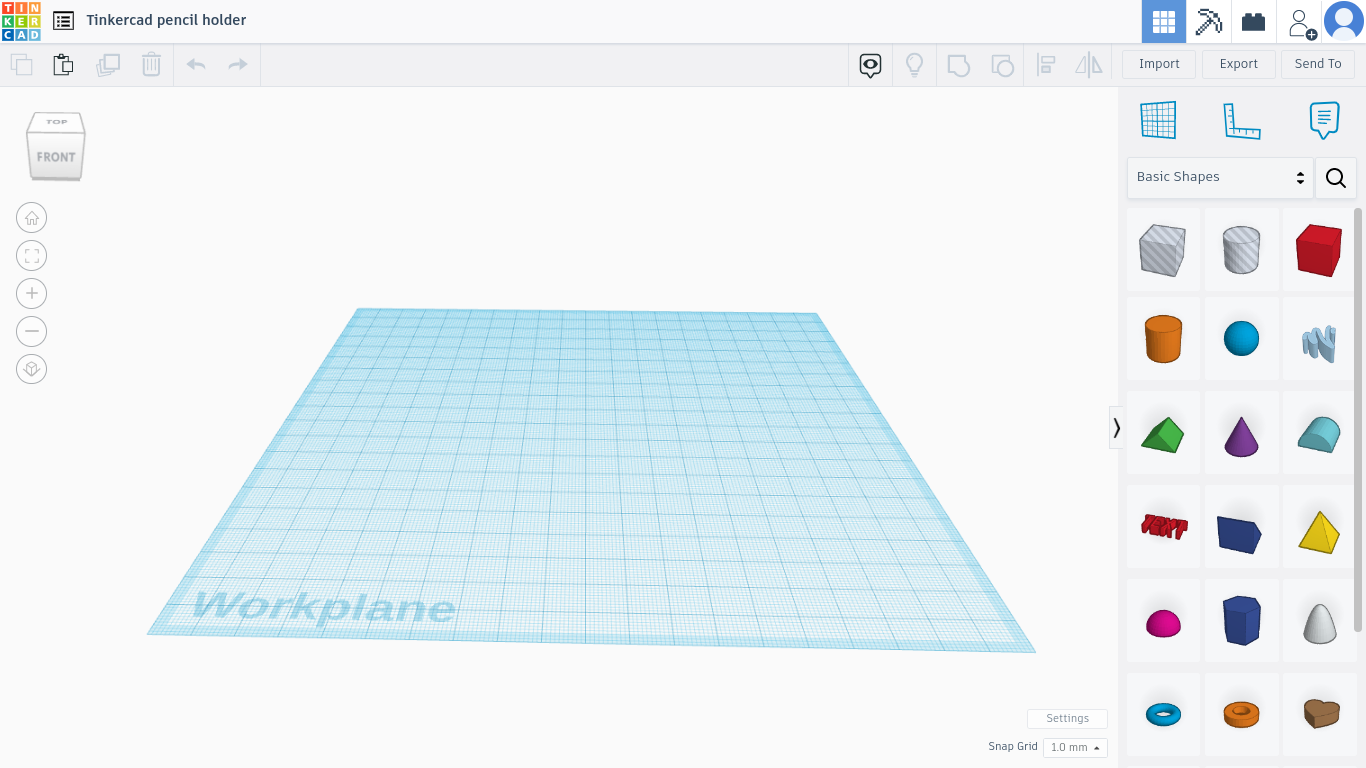The height and width of the screenshot is (768, 1366).
Task: Open the Basic Shapes dropdown
Action: click(1219, 177)
